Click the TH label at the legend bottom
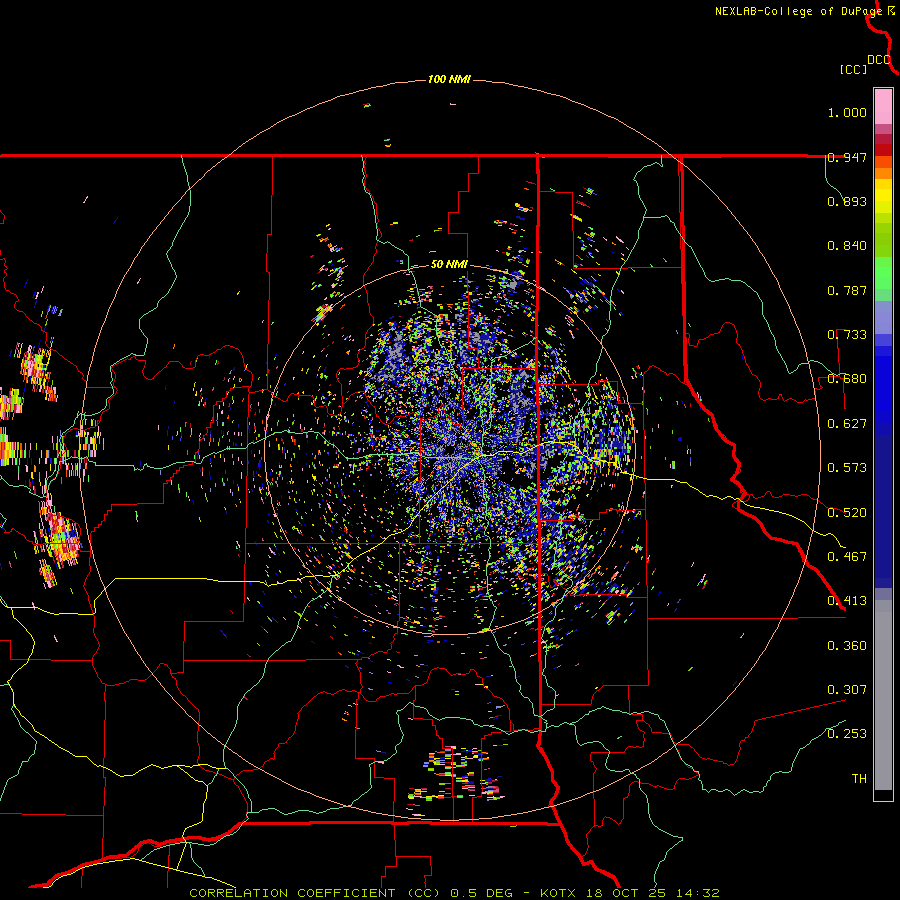900x900 pixels. (859, 779)
